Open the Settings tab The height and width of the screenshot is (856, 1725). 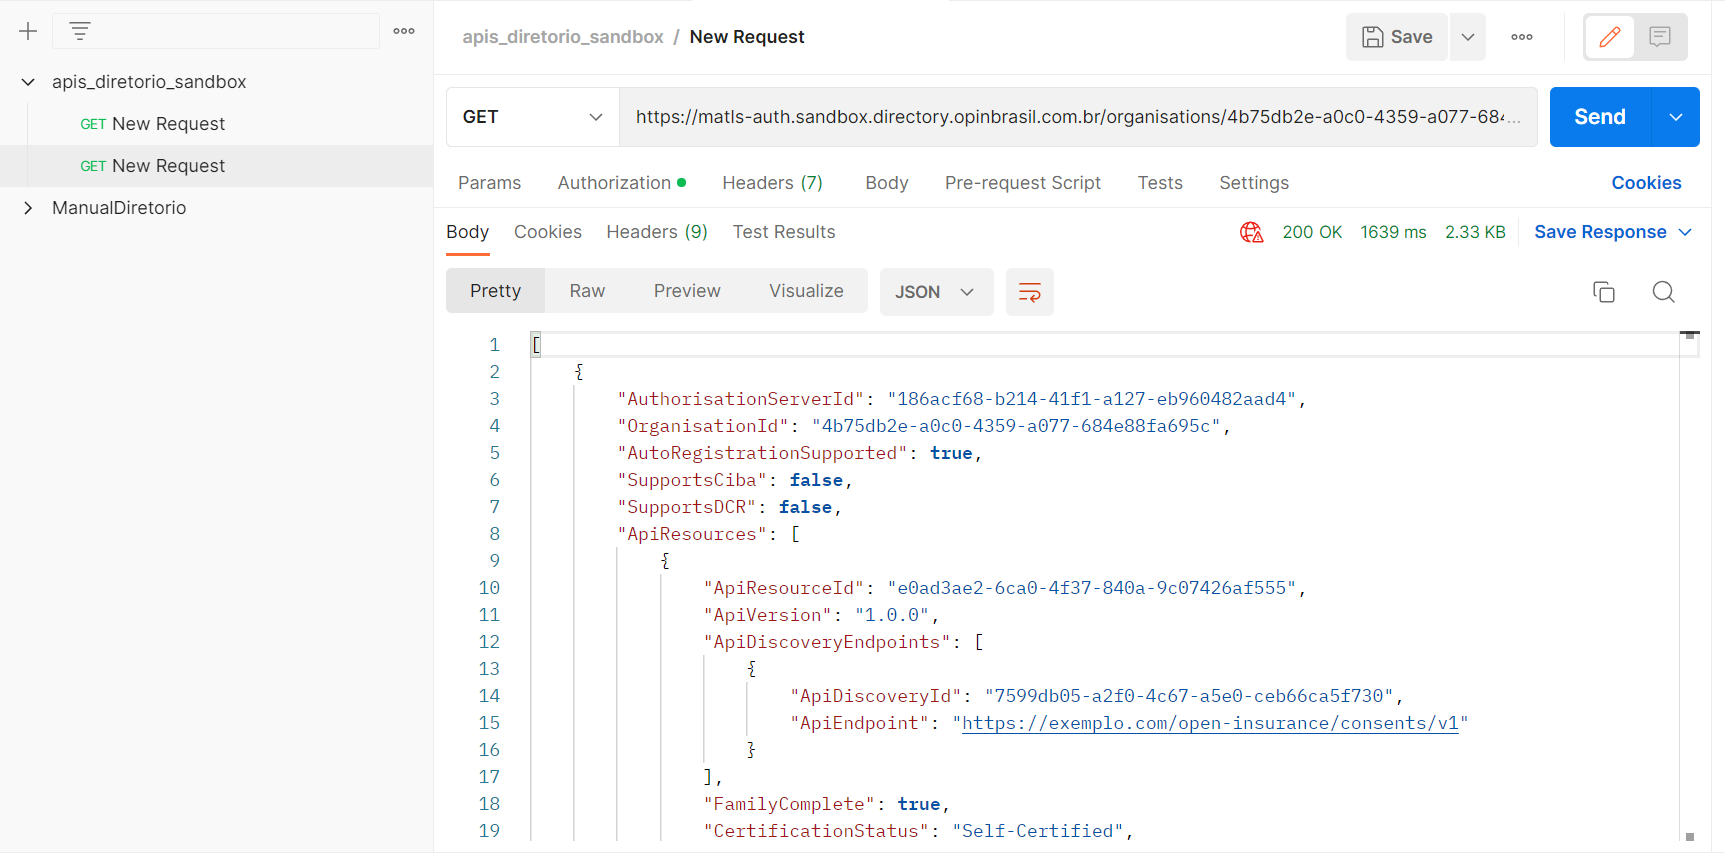pyautogui.click(x=1254, y=183)
